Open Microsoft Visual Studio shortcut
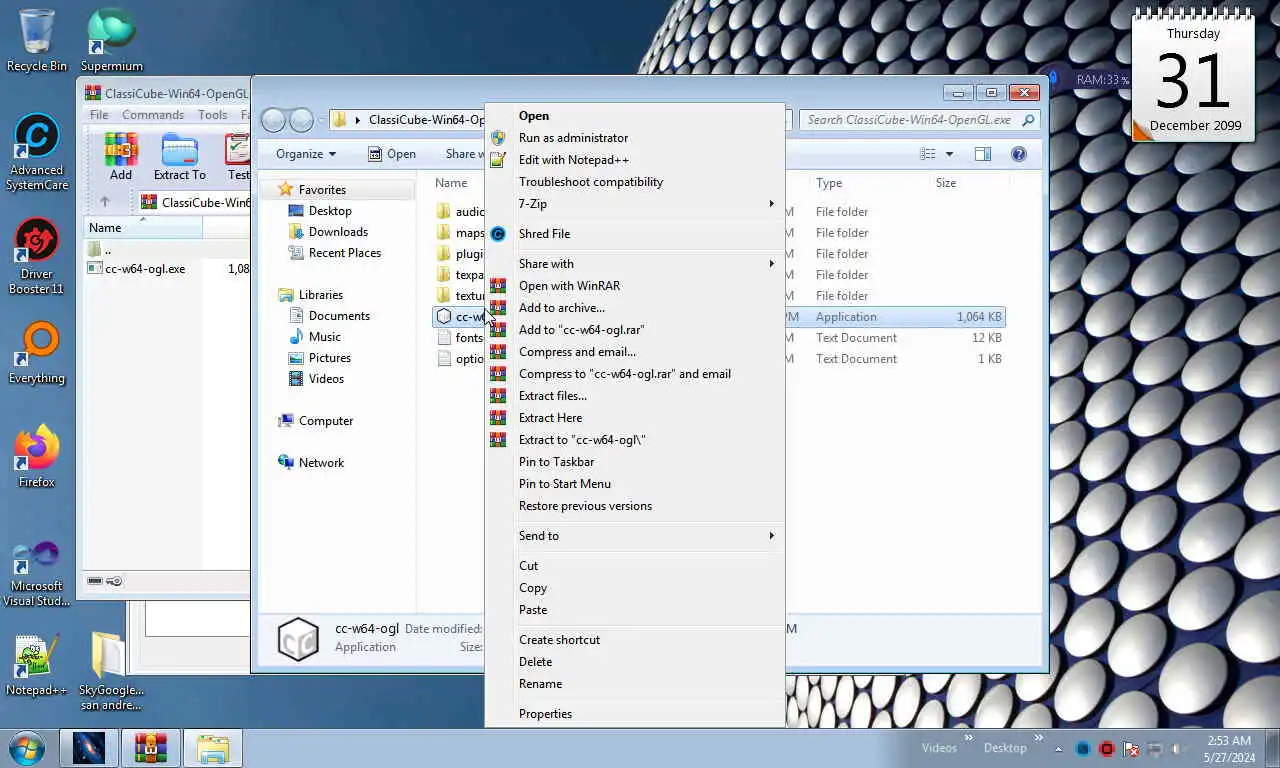The image size is (1280, 768). tap(37, 574)
